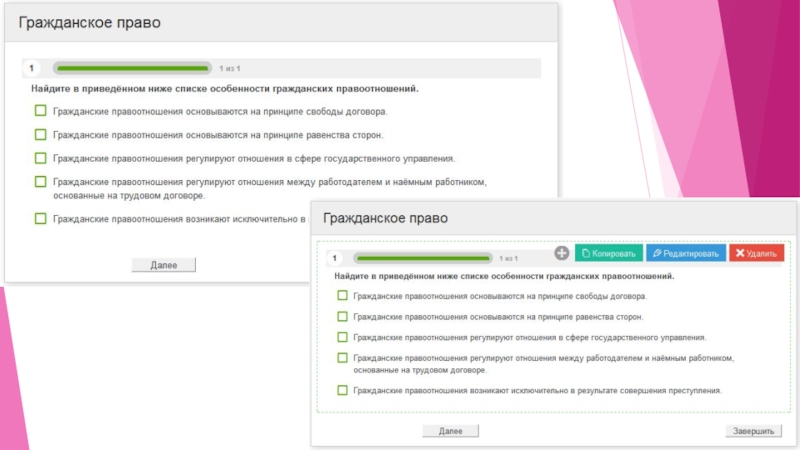Click the plus add icon in front window
Viewport: 800px width, 450px height.
click(561, 253)
